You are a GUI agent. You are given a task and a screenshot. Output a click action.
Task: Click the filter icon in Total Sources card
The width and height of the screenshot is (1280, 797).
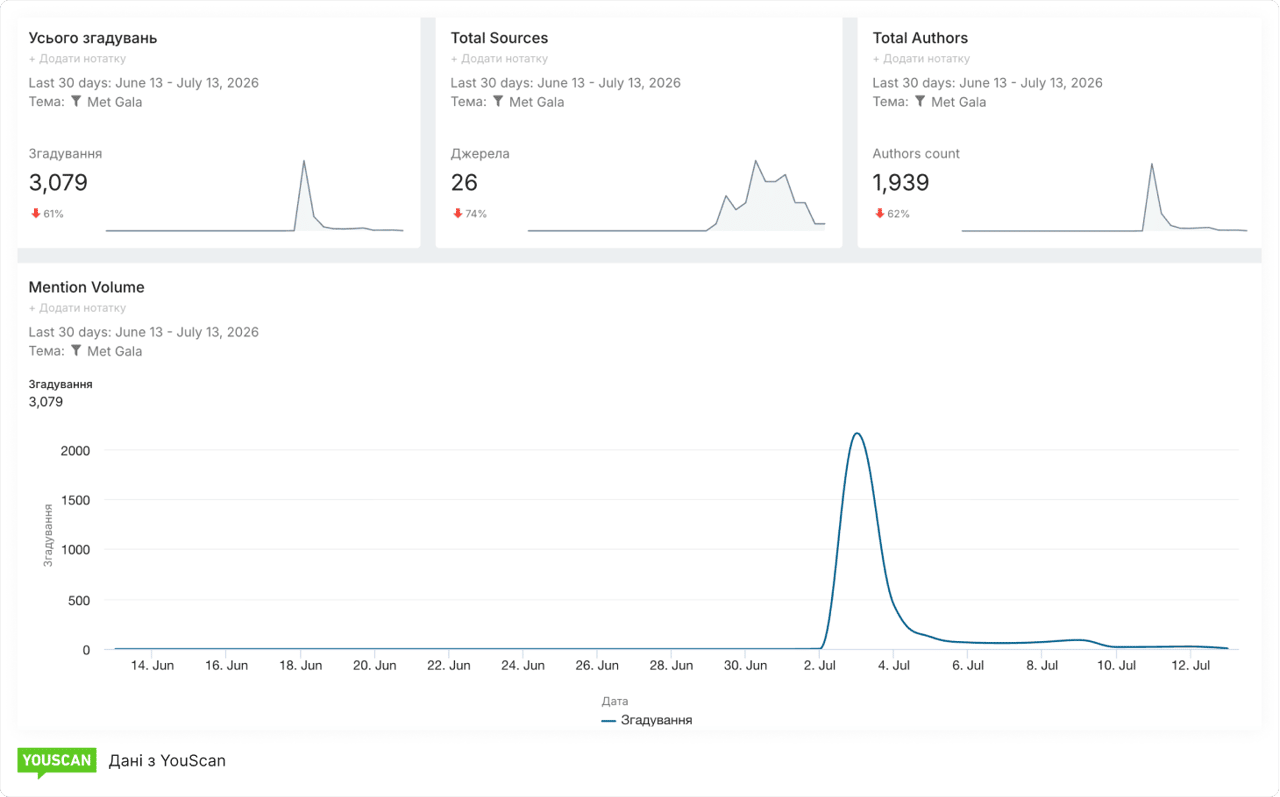tap(498, 101)
